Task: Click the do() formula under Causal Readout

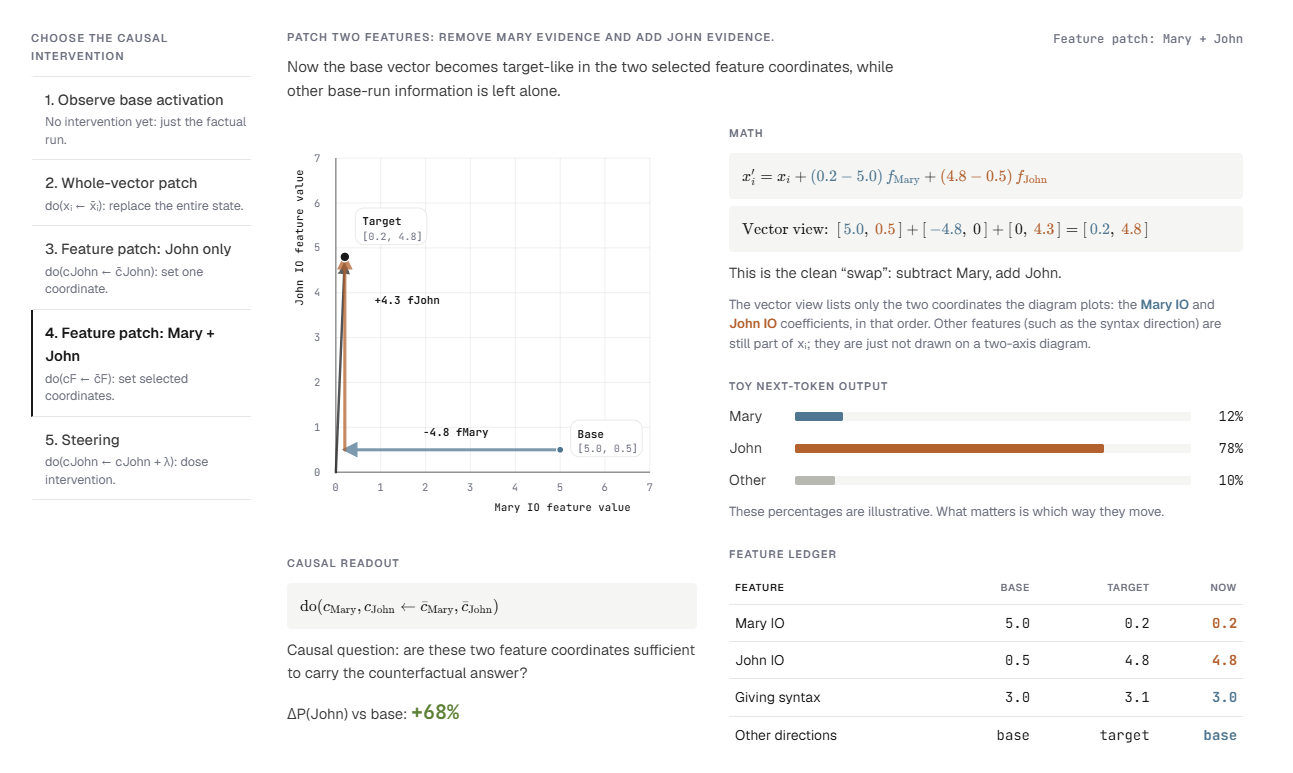Action: tap(492, 606)
